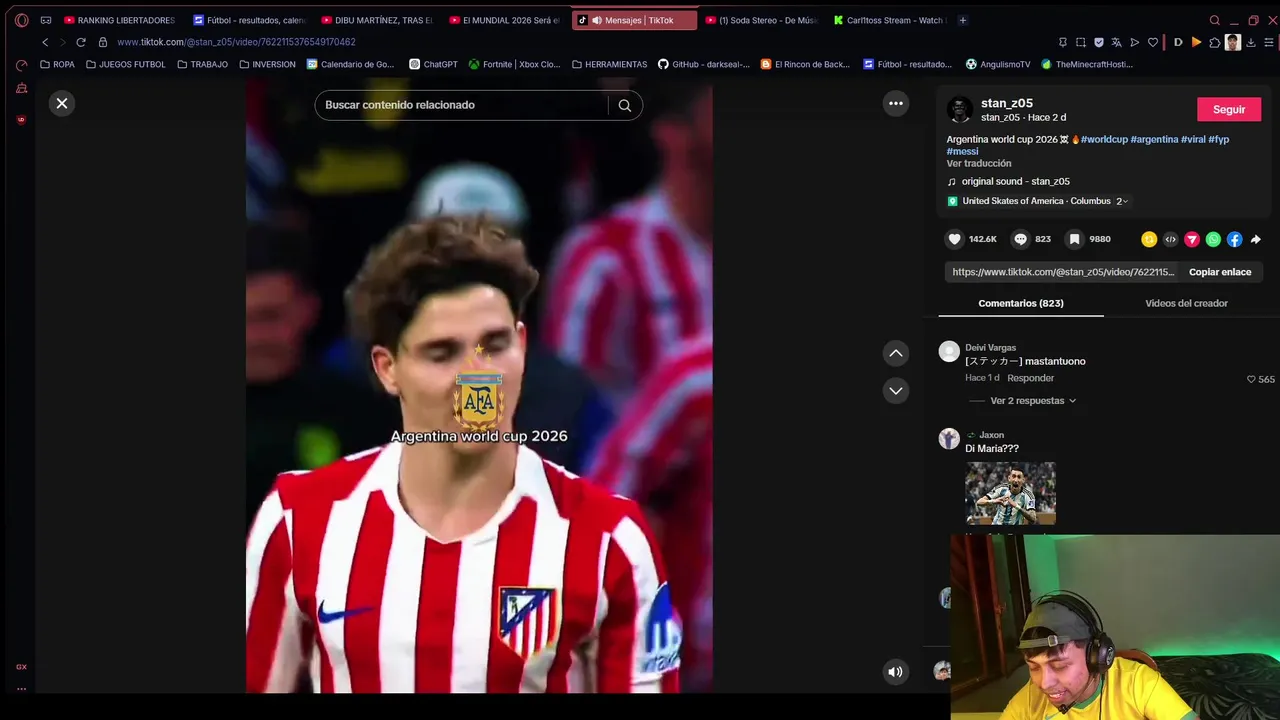Image resolution: width=1280 pixels, height=720 pixels.
Task: Open a new browser tab
Action: (x=963, y=20)
